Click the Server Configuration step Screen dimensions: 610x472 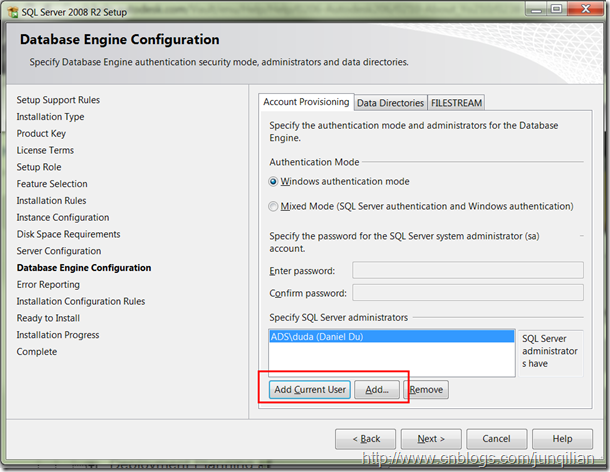click(x=59, y=251)
